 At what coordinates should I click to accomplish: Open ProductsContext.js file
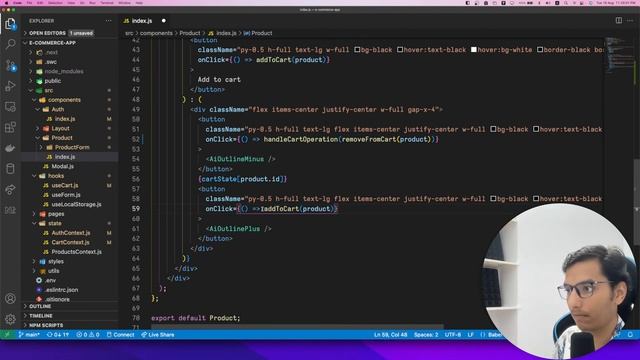pos(76,252)
